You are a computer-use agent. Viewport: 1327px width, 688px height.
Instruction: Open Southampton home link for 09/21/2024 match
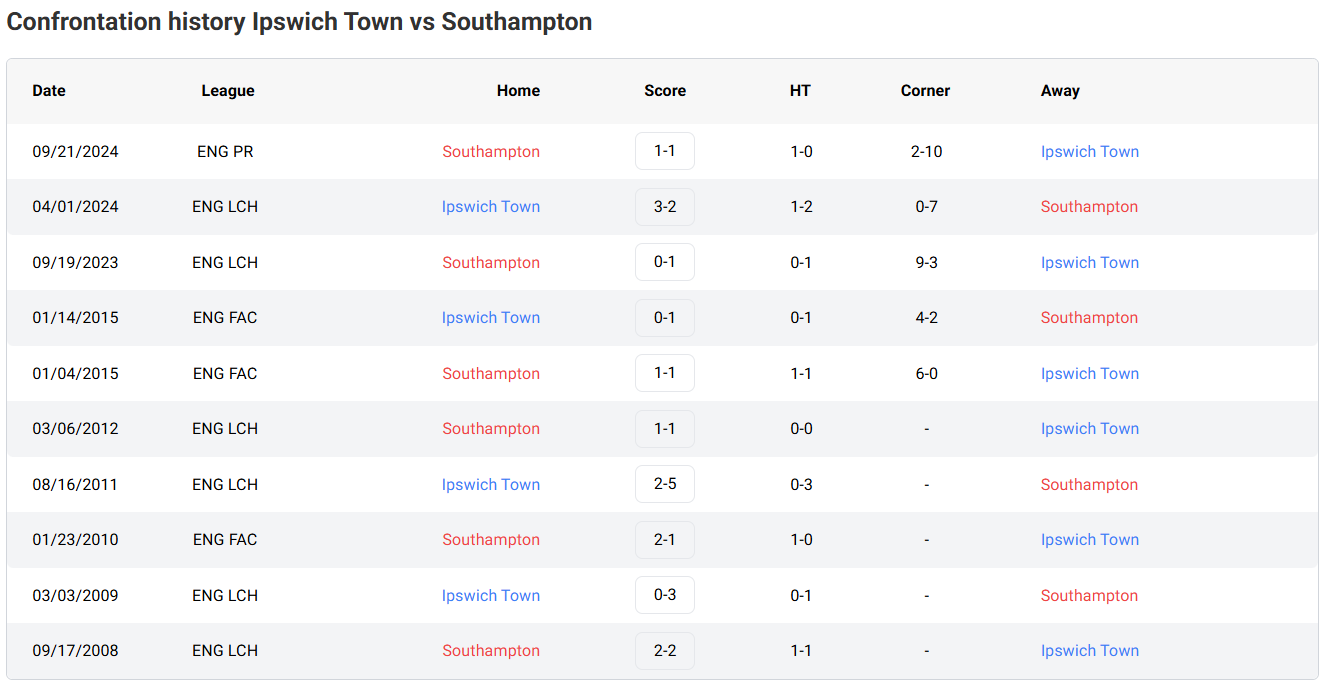tap(491, 152)
